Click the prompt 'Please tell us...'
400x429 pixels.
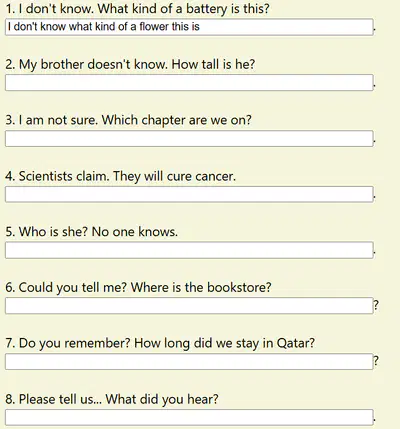tap(60, 399)
